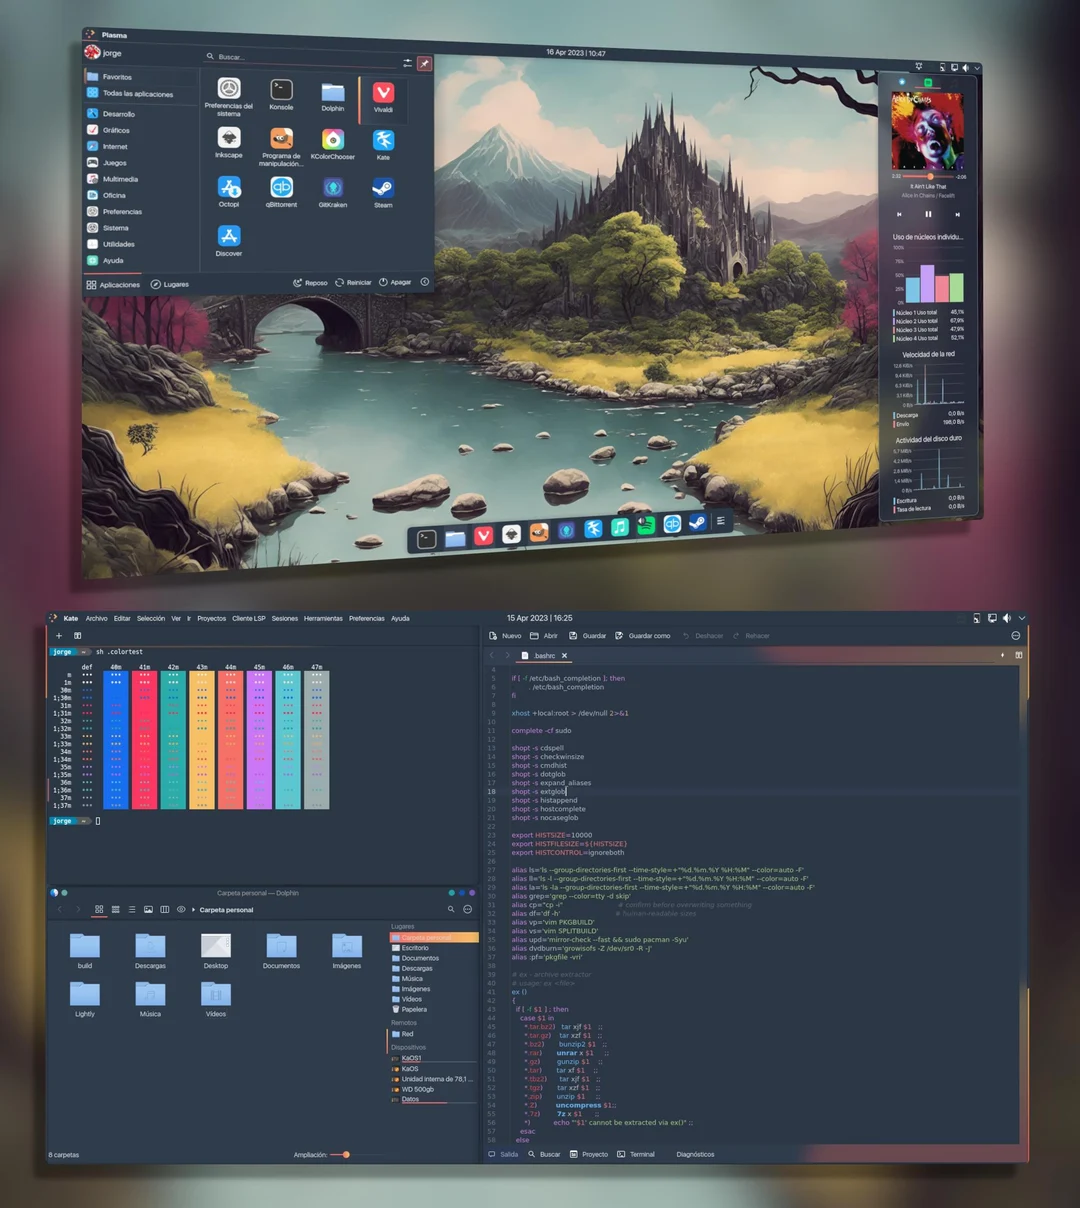The width and height of the screenshot is (1080, 1208).
Task: Start qBittorrent from the app launcher
Action: [282, 190]
